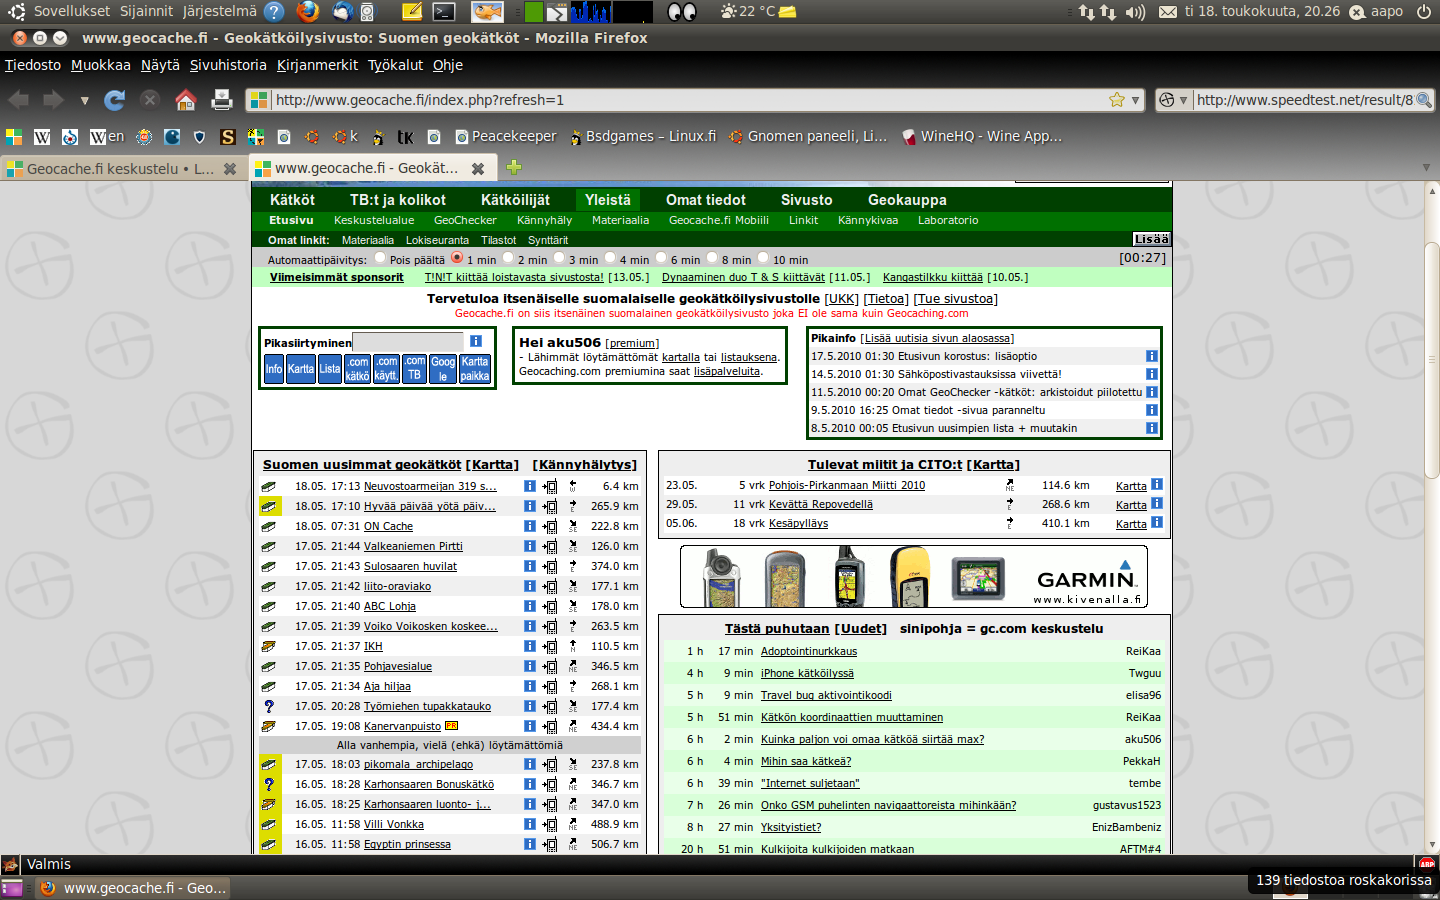Open a new tab with plus icon
1440x900 pixels.
pyautogui.click(x=514, y=167)
